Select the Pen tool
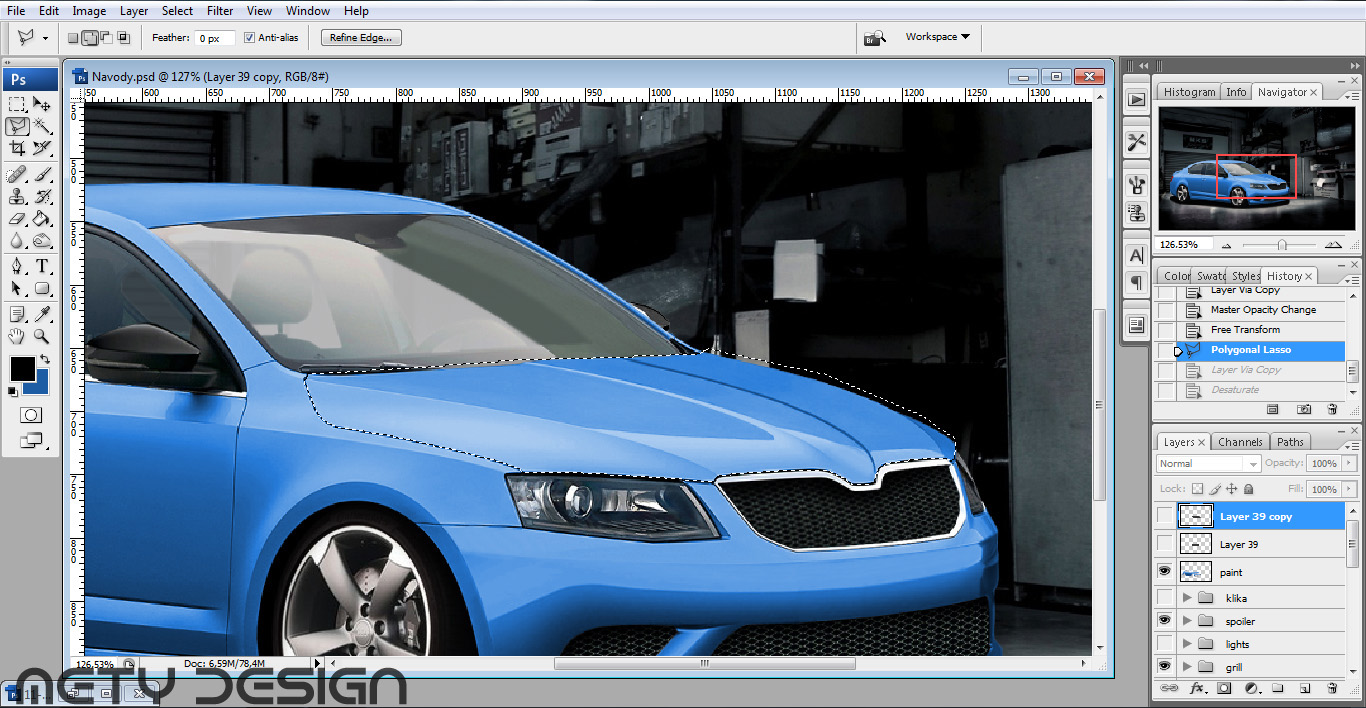 17,267
